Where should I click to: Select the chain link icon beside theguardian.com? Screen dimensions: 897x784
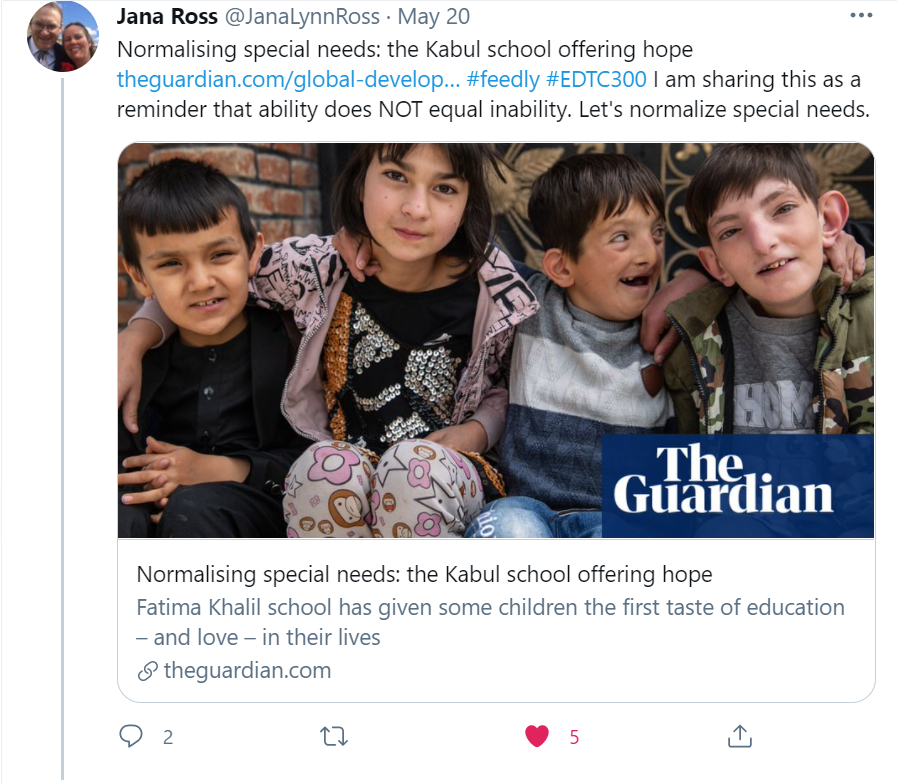pos(148,671)
